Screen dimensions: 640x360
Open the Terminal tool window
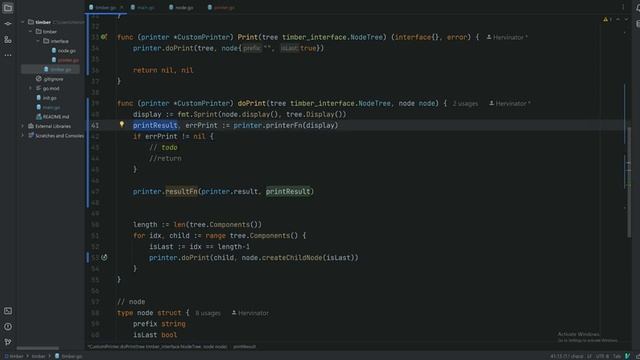8,311
